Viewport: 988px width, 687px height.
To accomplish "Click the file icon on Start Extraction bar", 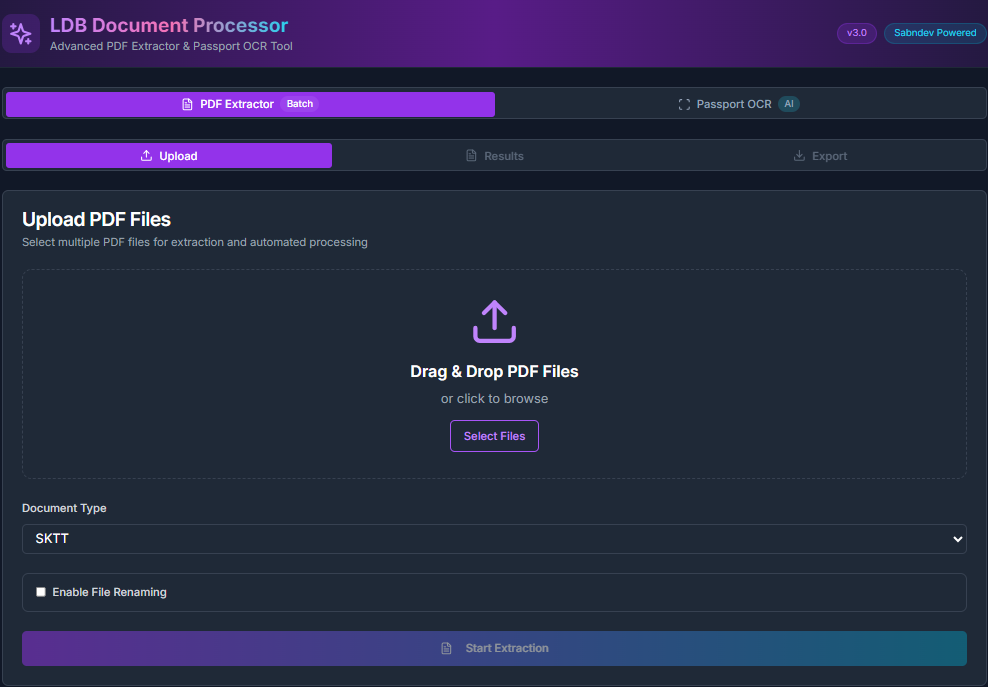I will pos(447,648).
